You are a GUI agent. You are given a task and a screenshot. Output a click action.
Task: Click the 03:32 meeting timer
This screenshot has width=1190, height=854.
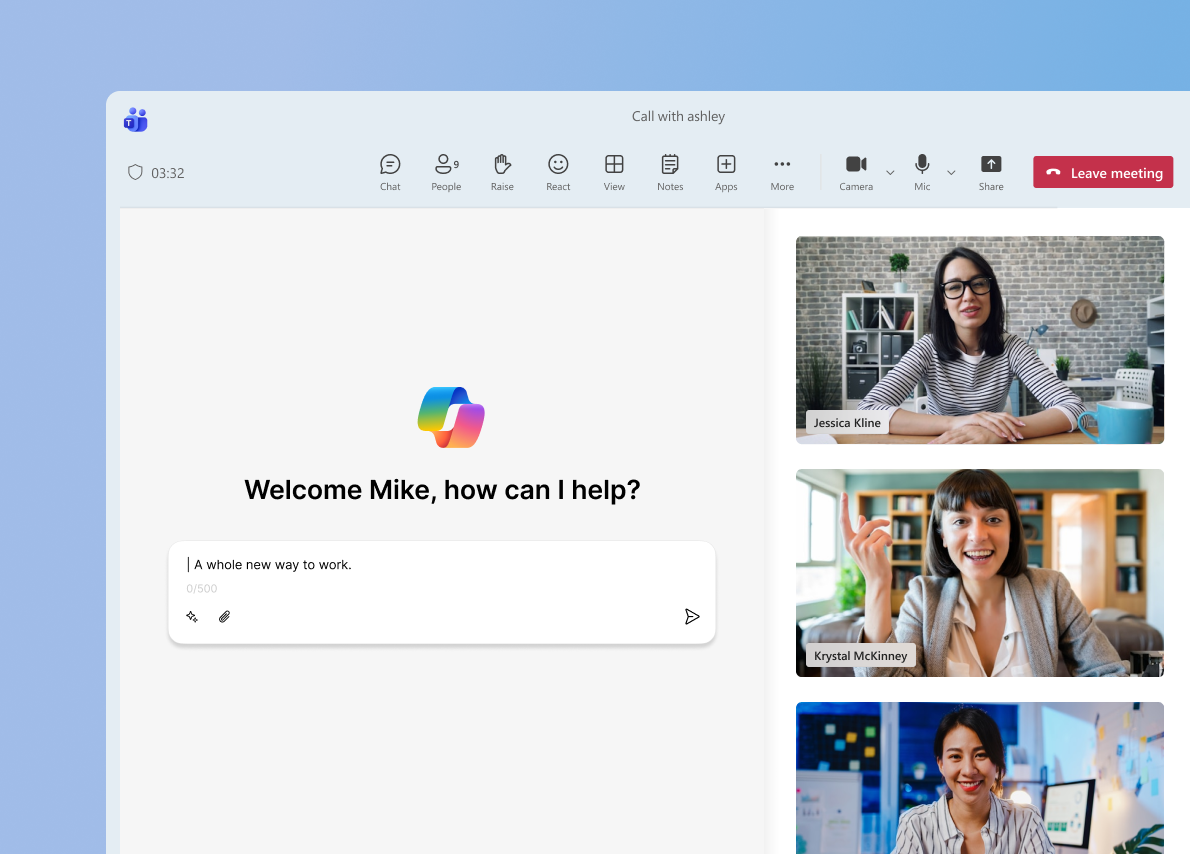[168, 173]
